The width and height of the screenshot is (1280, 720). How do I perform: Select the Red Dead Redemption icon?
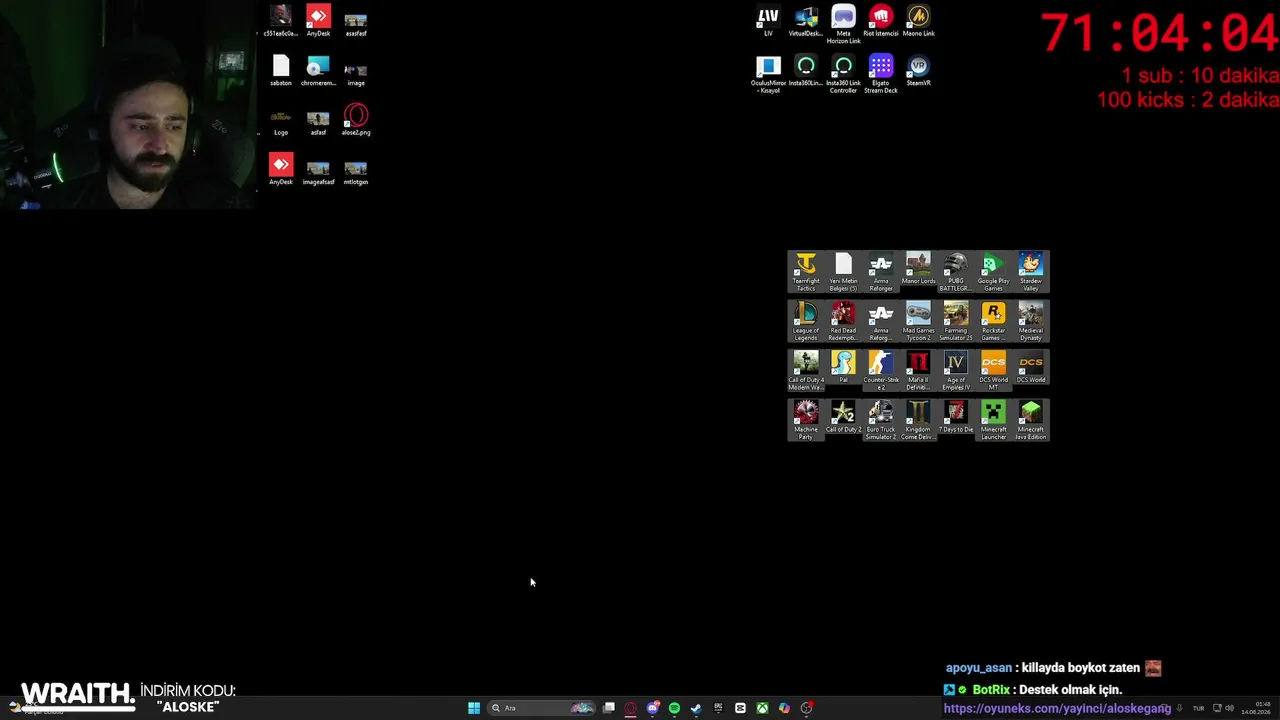(843, 322)
